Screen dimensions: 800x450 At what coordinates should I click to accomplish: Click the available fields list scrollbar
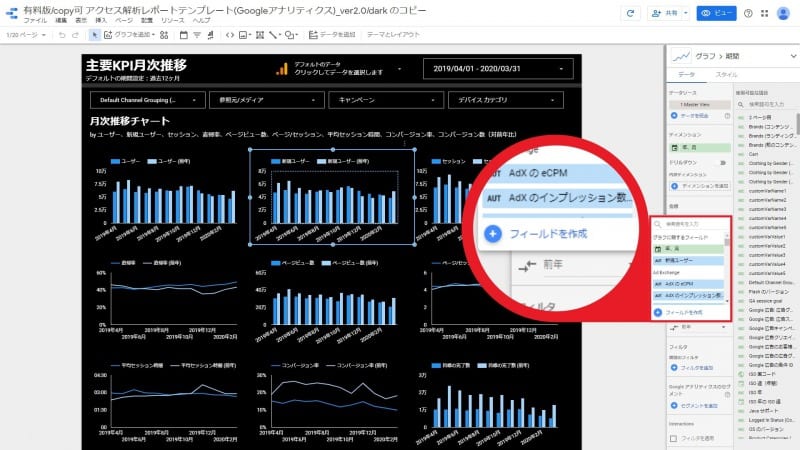[x=797, y=125]
